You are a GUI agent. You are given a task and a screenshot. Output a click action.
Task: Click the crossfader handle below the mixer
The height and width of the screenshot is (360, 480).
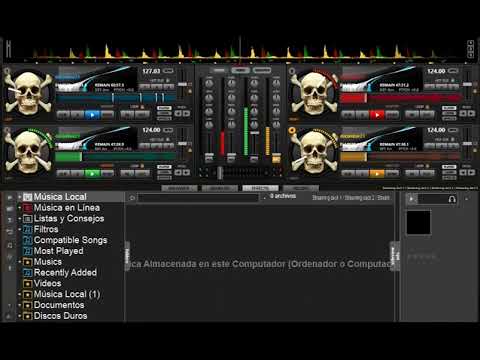(x=220, y=172)
